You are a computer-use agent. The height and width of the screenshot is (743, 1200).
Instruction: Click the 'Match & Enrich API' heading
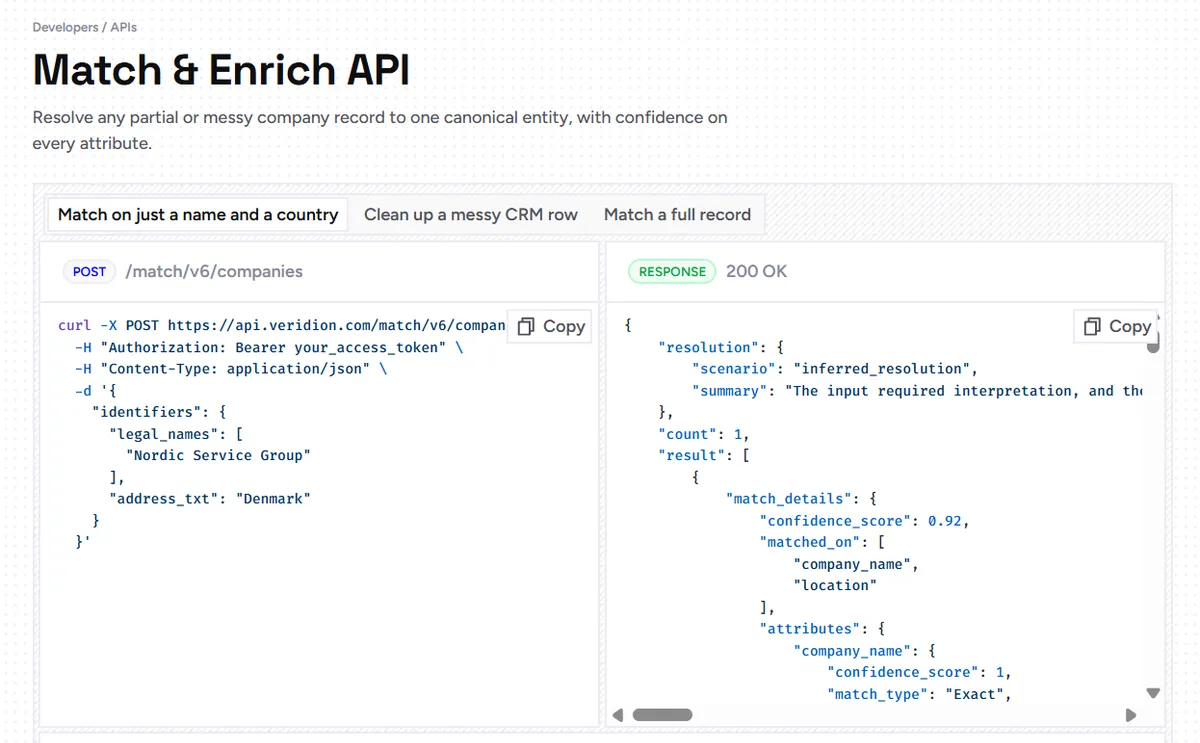point(221,70)
